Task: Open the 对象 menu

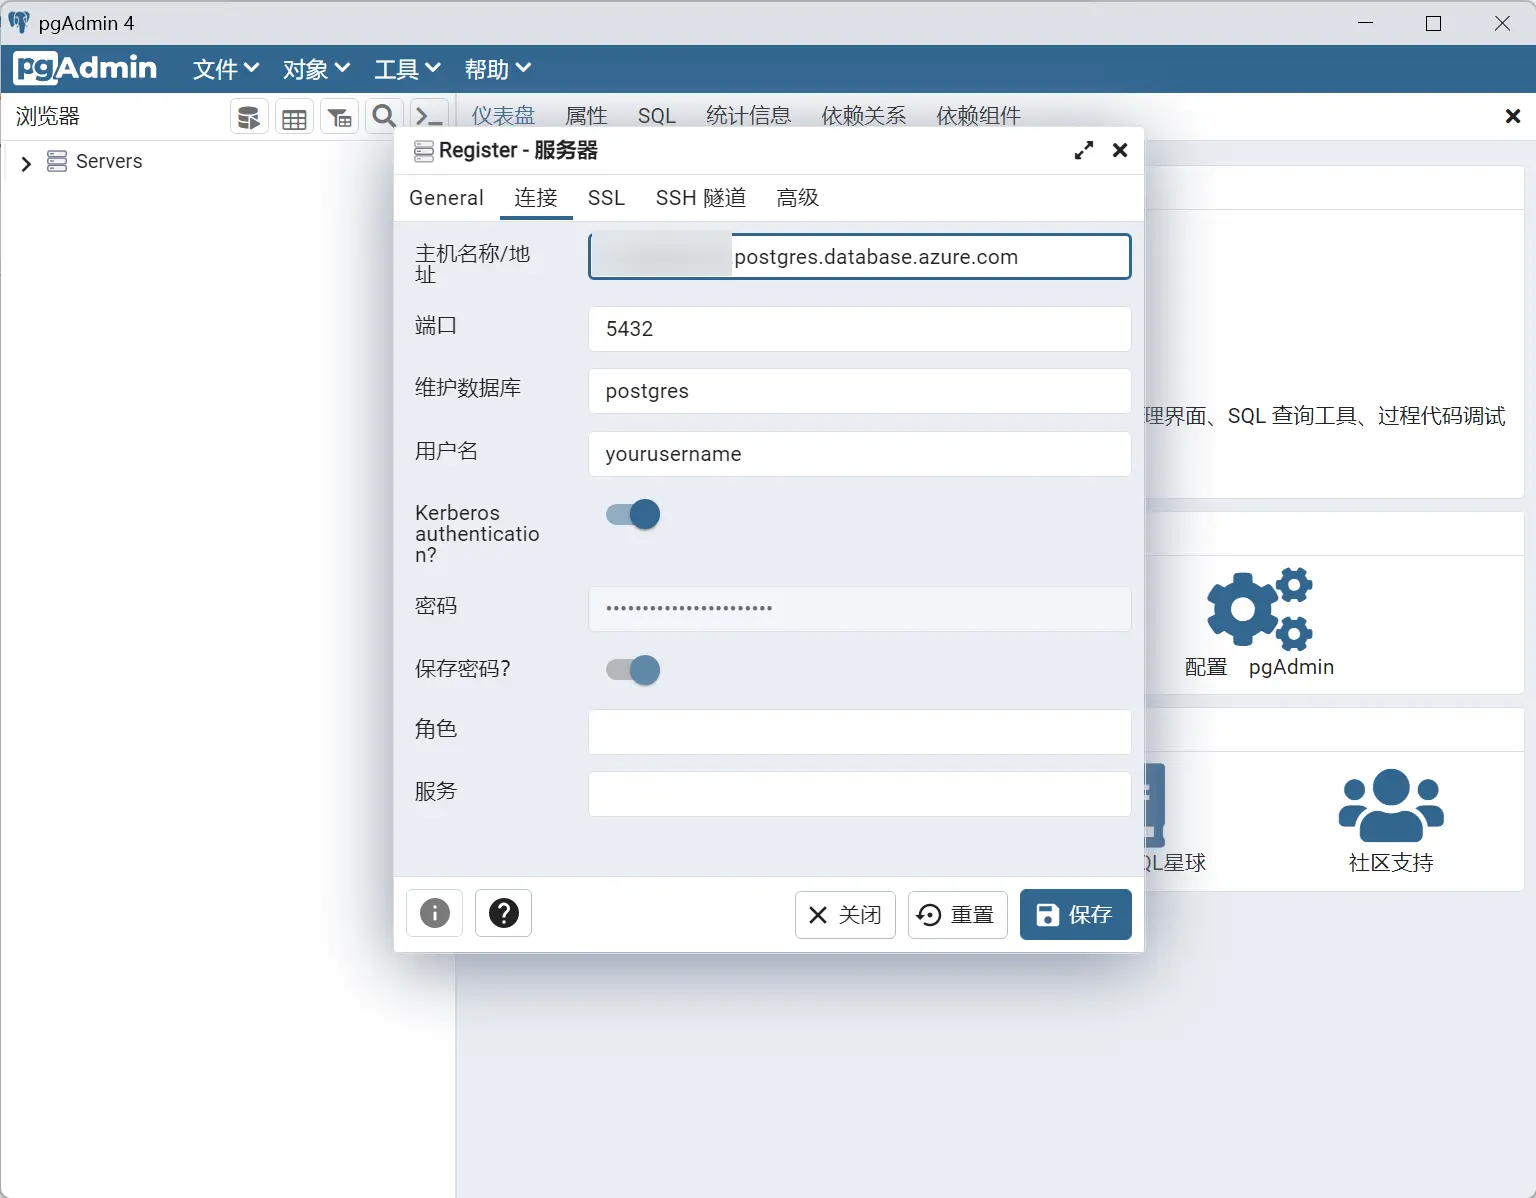Action: click(x=316, y=69)
